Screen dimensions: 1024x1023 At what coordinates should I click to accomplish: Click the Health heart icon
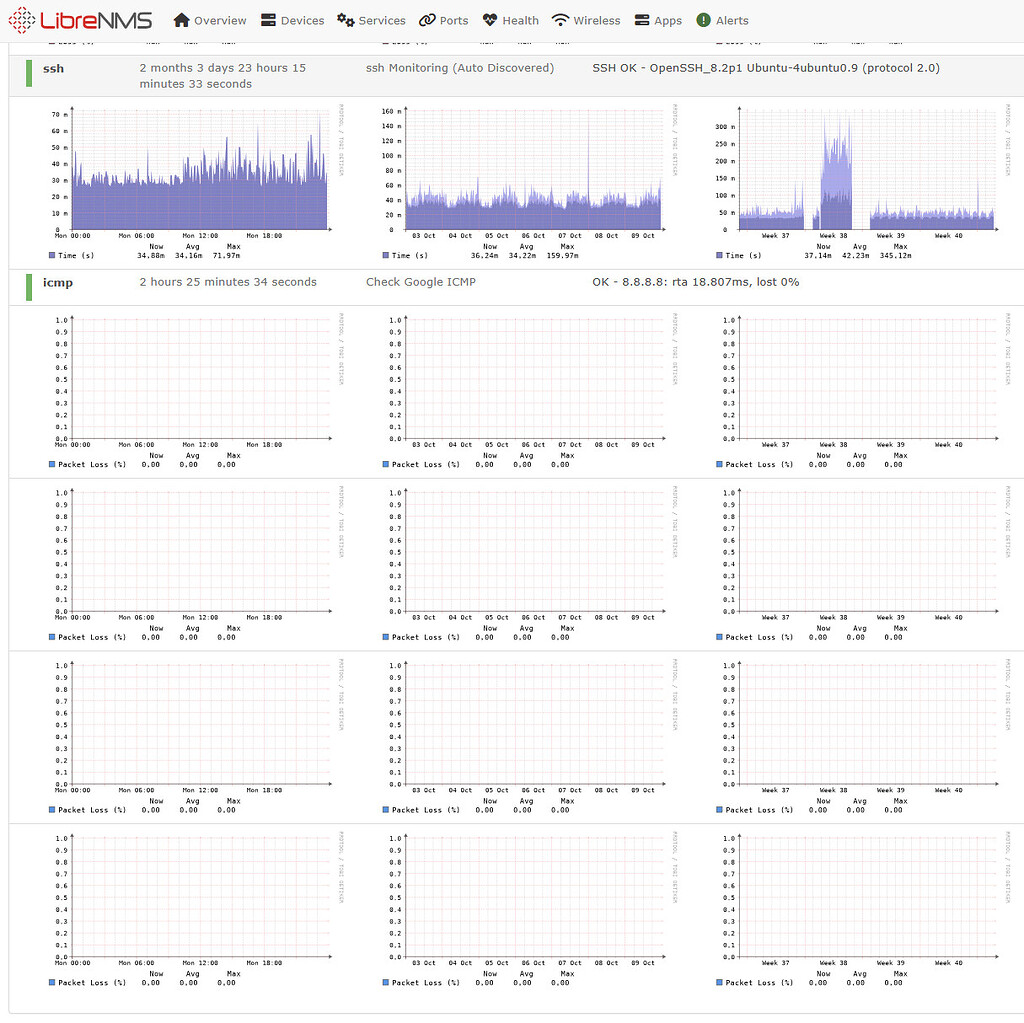(x=487, y=19)
